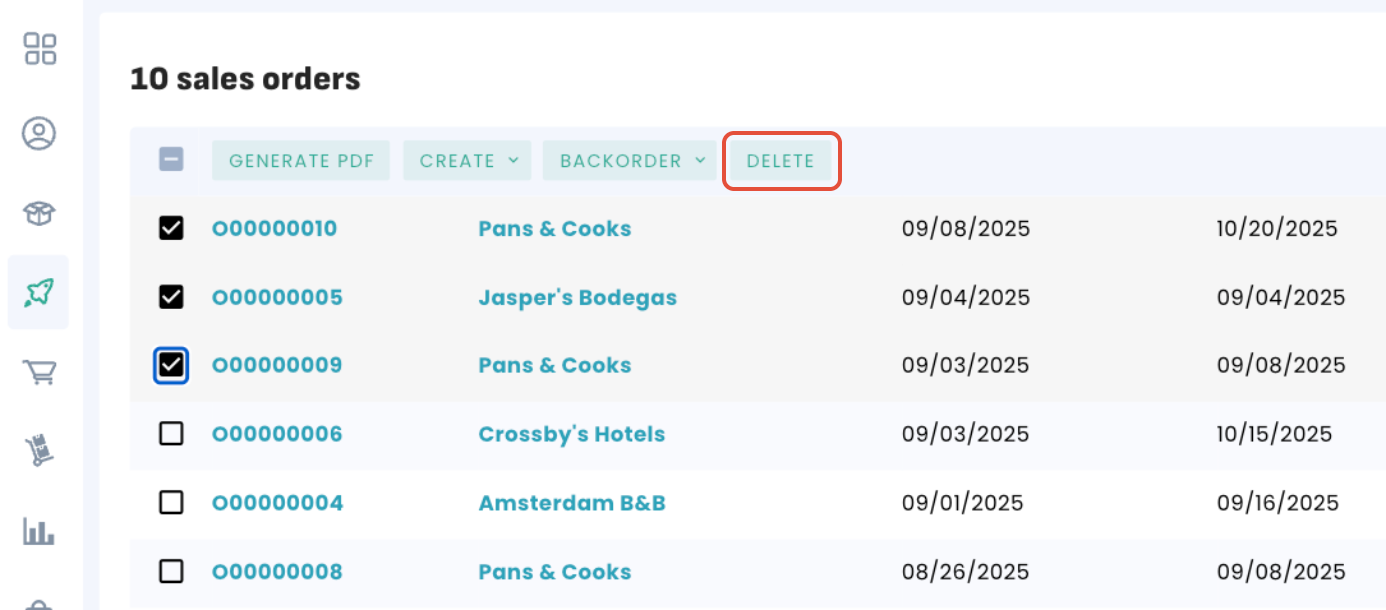This screenshot has width=1386, height=610.
Task: Click the Crossby's Hotels customer link
Action: coord(571,434)
